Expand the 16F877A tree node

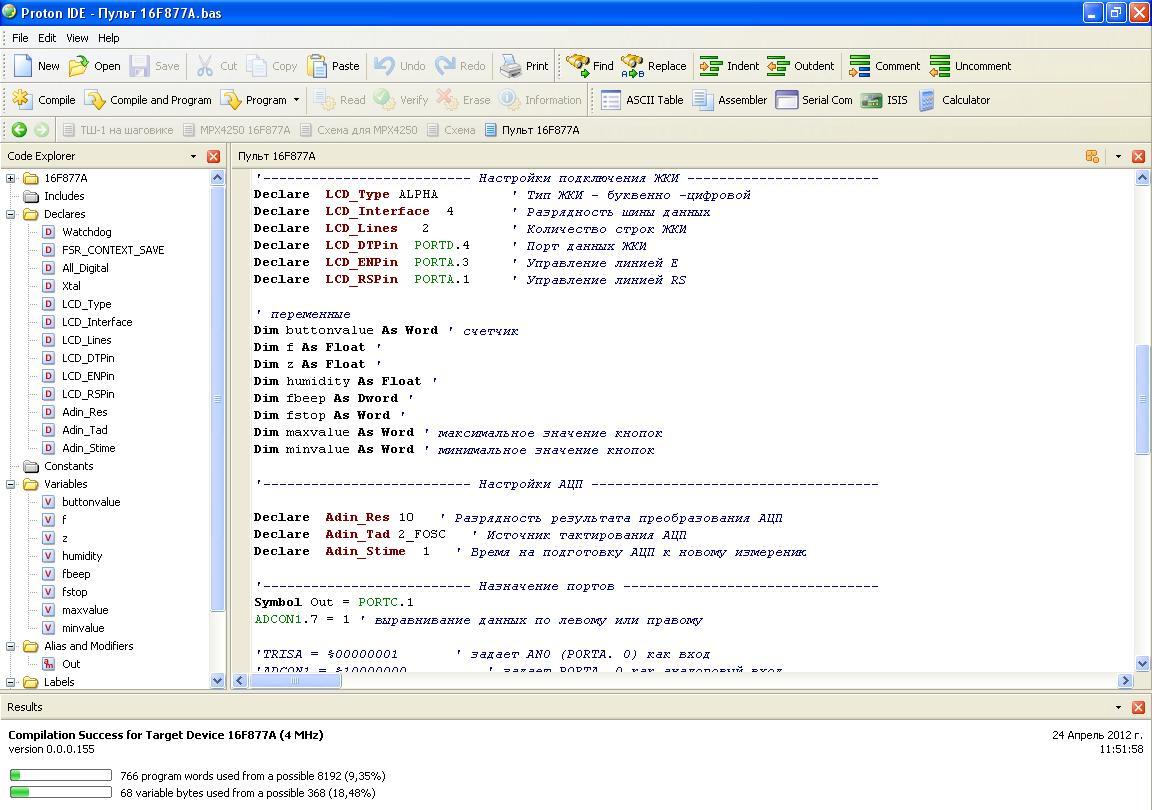(11, 178)
